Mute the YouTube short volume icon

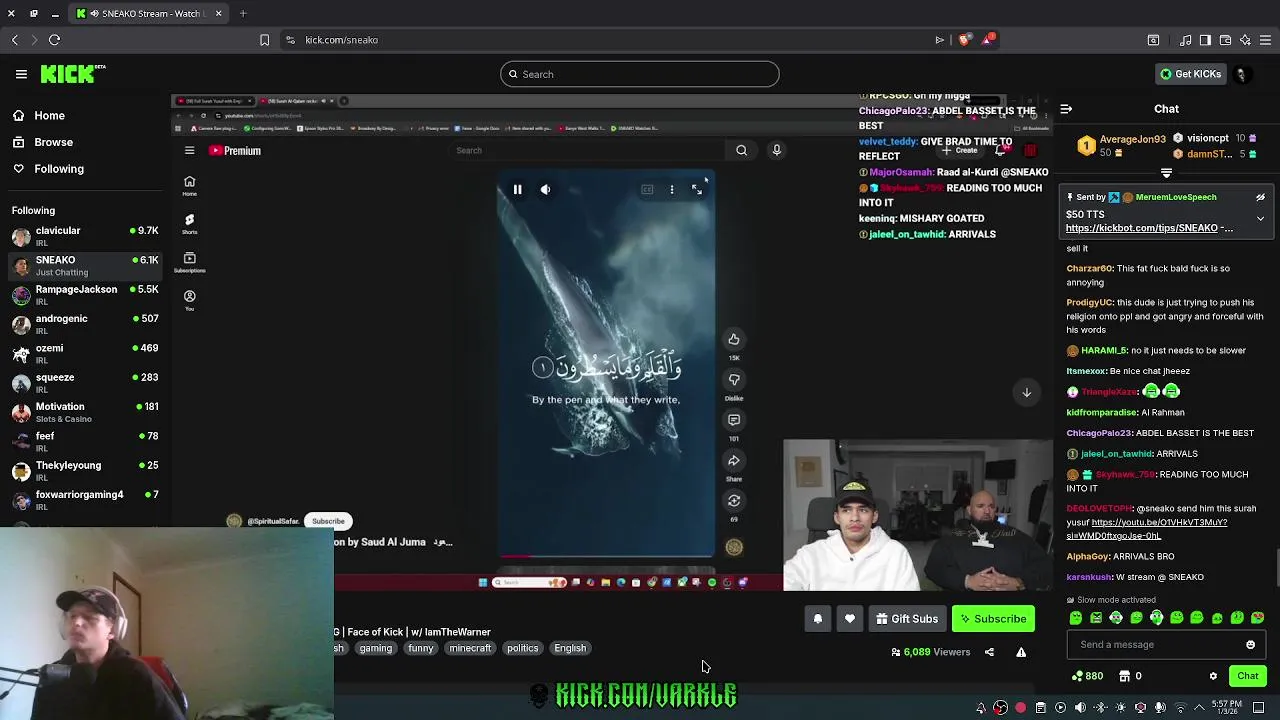click(545, 190)
